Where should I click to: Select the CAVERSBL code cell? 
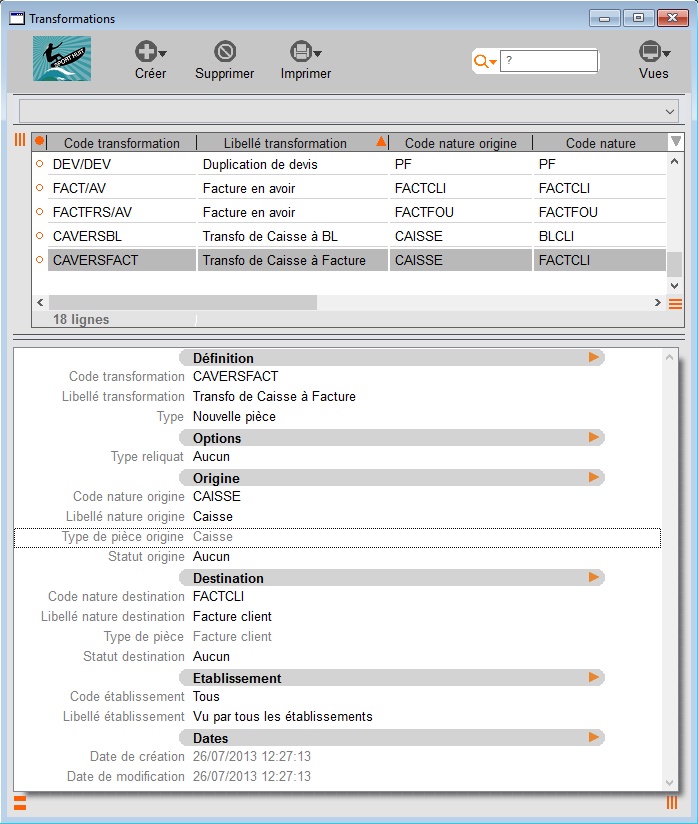click(x=122, y=236)
